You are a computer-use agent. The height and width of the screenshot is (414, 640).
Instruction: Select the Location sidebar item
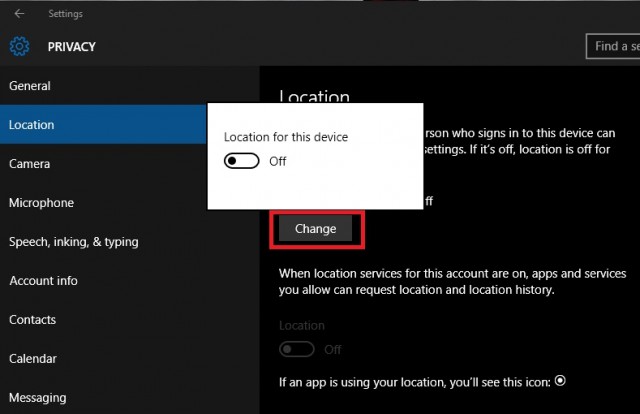coord(32,125)
